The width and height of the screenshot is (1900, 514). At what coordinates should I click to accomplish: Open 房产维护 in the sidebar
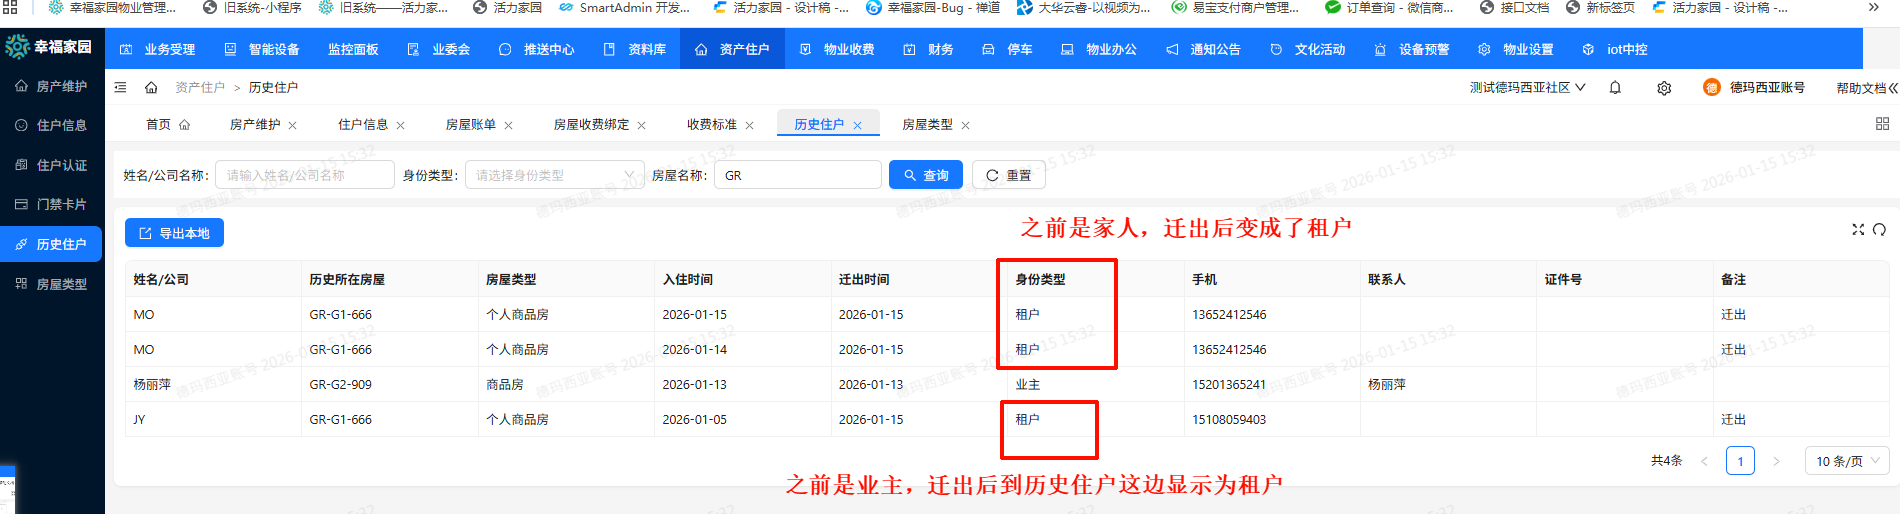[x=52, y=87]
